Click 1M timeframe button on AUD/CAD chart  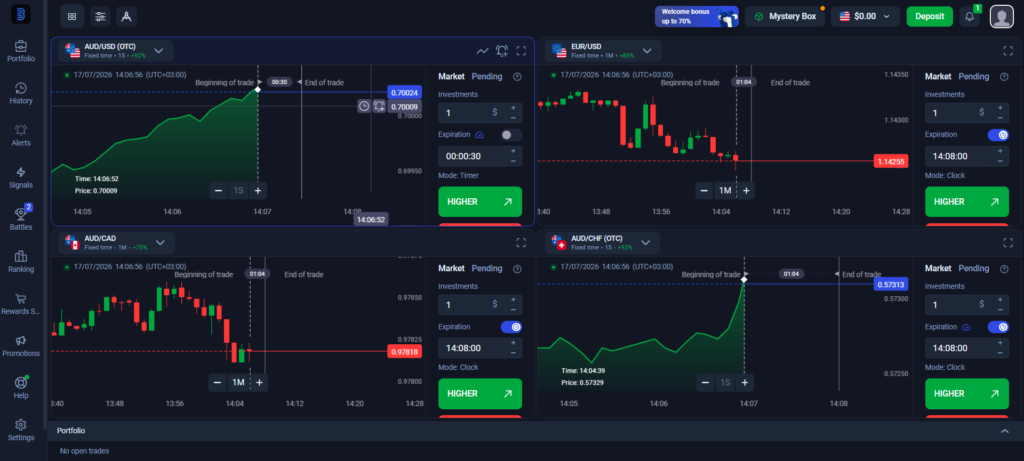tap(238, 383)
